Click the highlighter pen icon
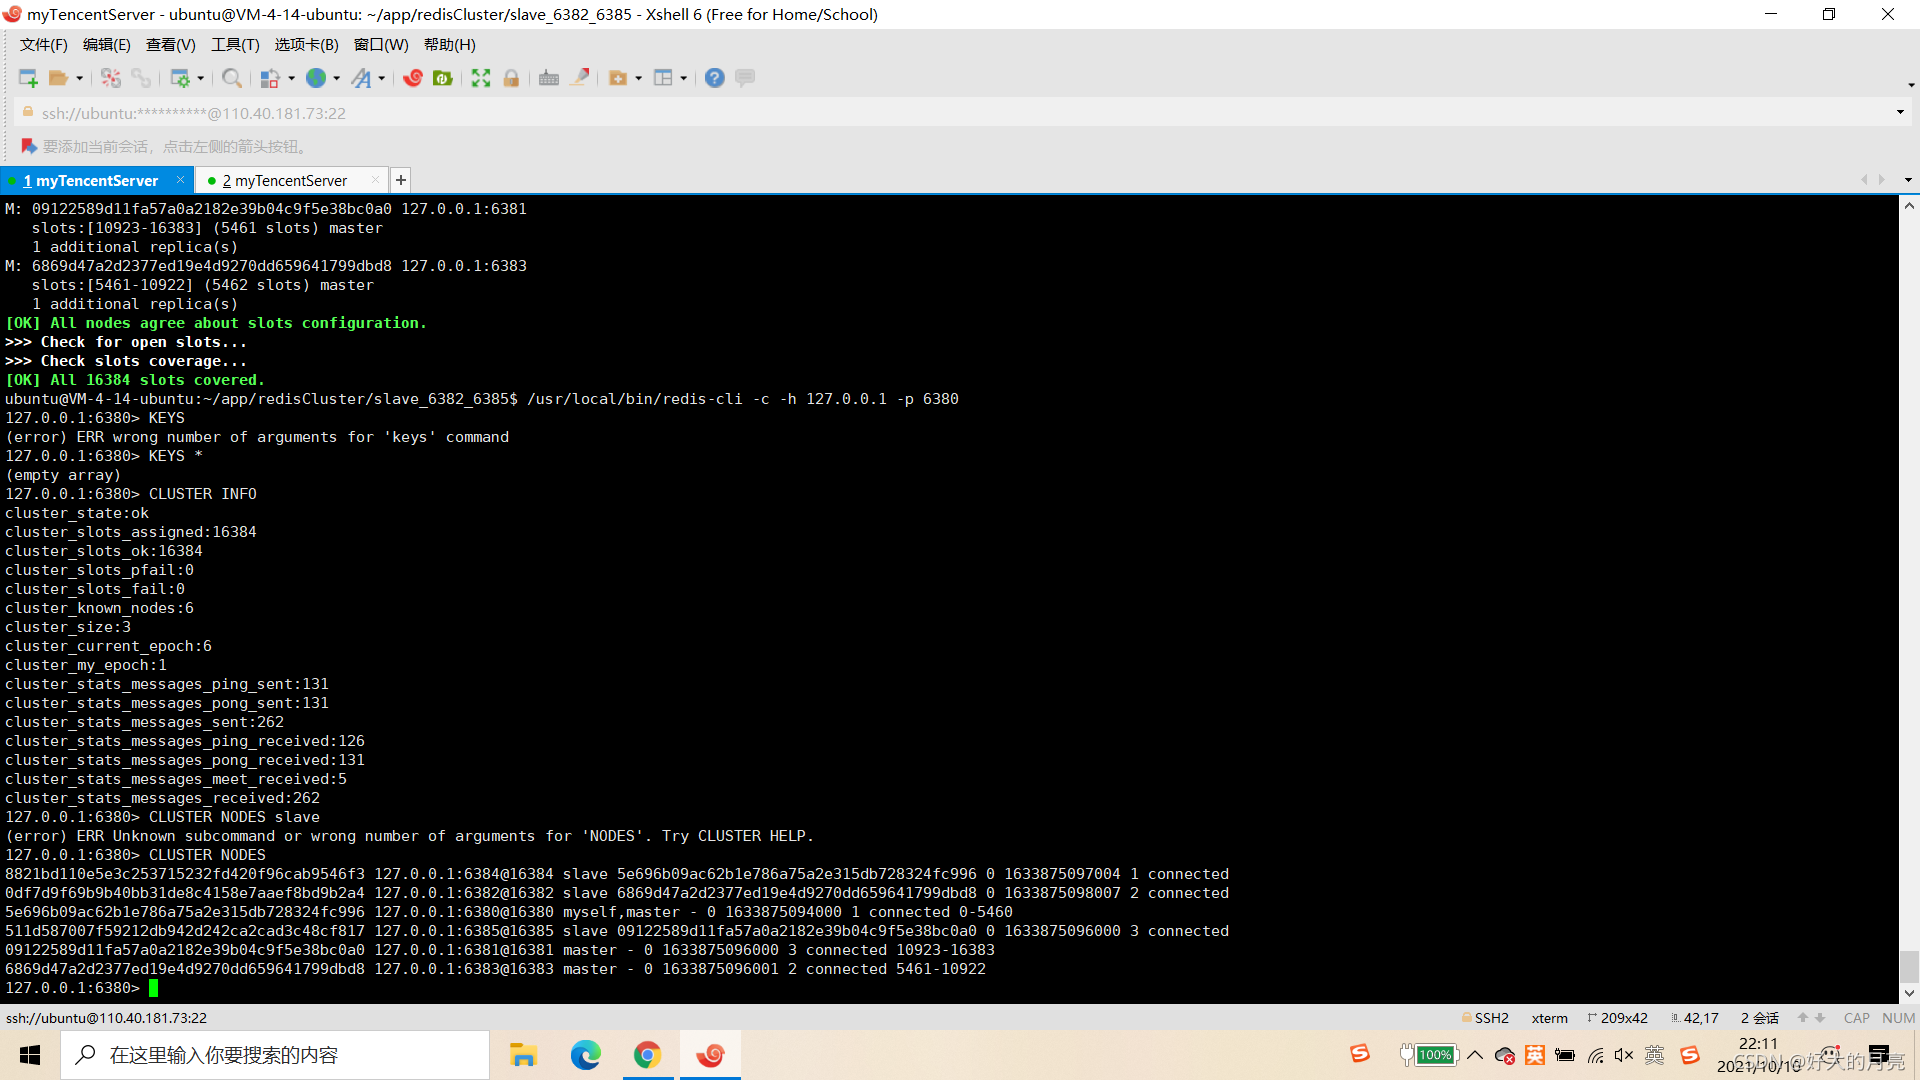The width and height of the screenshot is (1920, 1080). coord(579,78)
